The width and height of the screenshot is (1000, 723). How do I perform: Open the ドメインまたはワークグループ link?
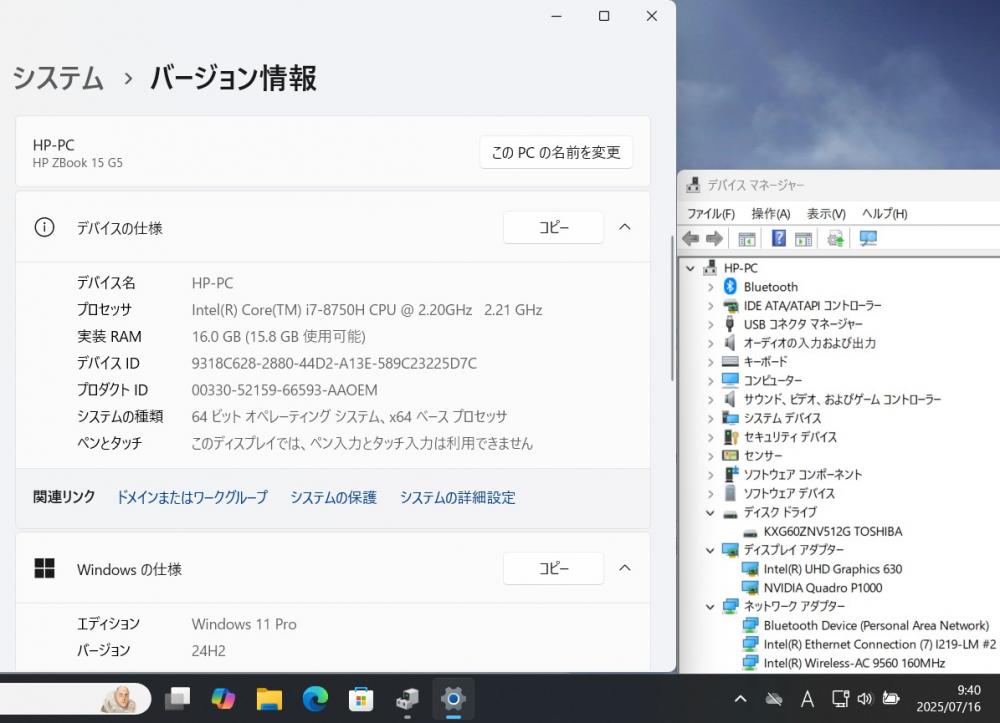point(192,497)
